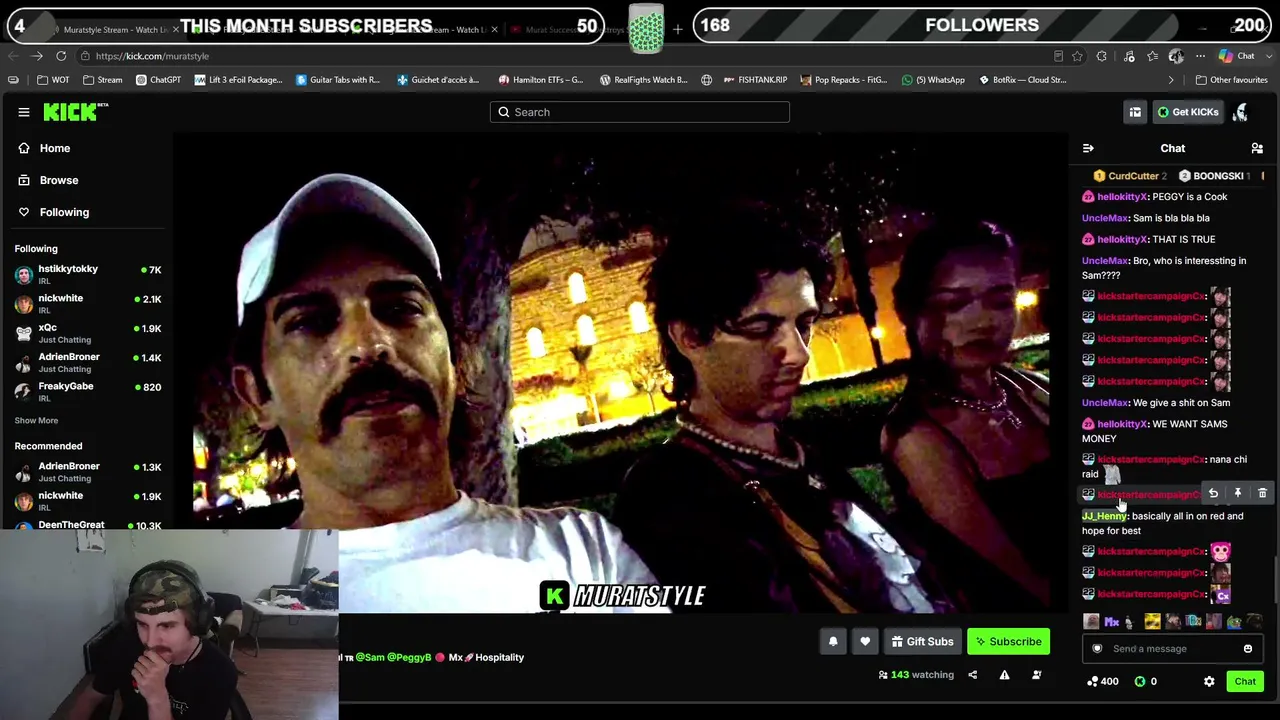Open AdrienBroner in Recommended list
This screenshot has width=1280, height=720.
click(87, 471)
